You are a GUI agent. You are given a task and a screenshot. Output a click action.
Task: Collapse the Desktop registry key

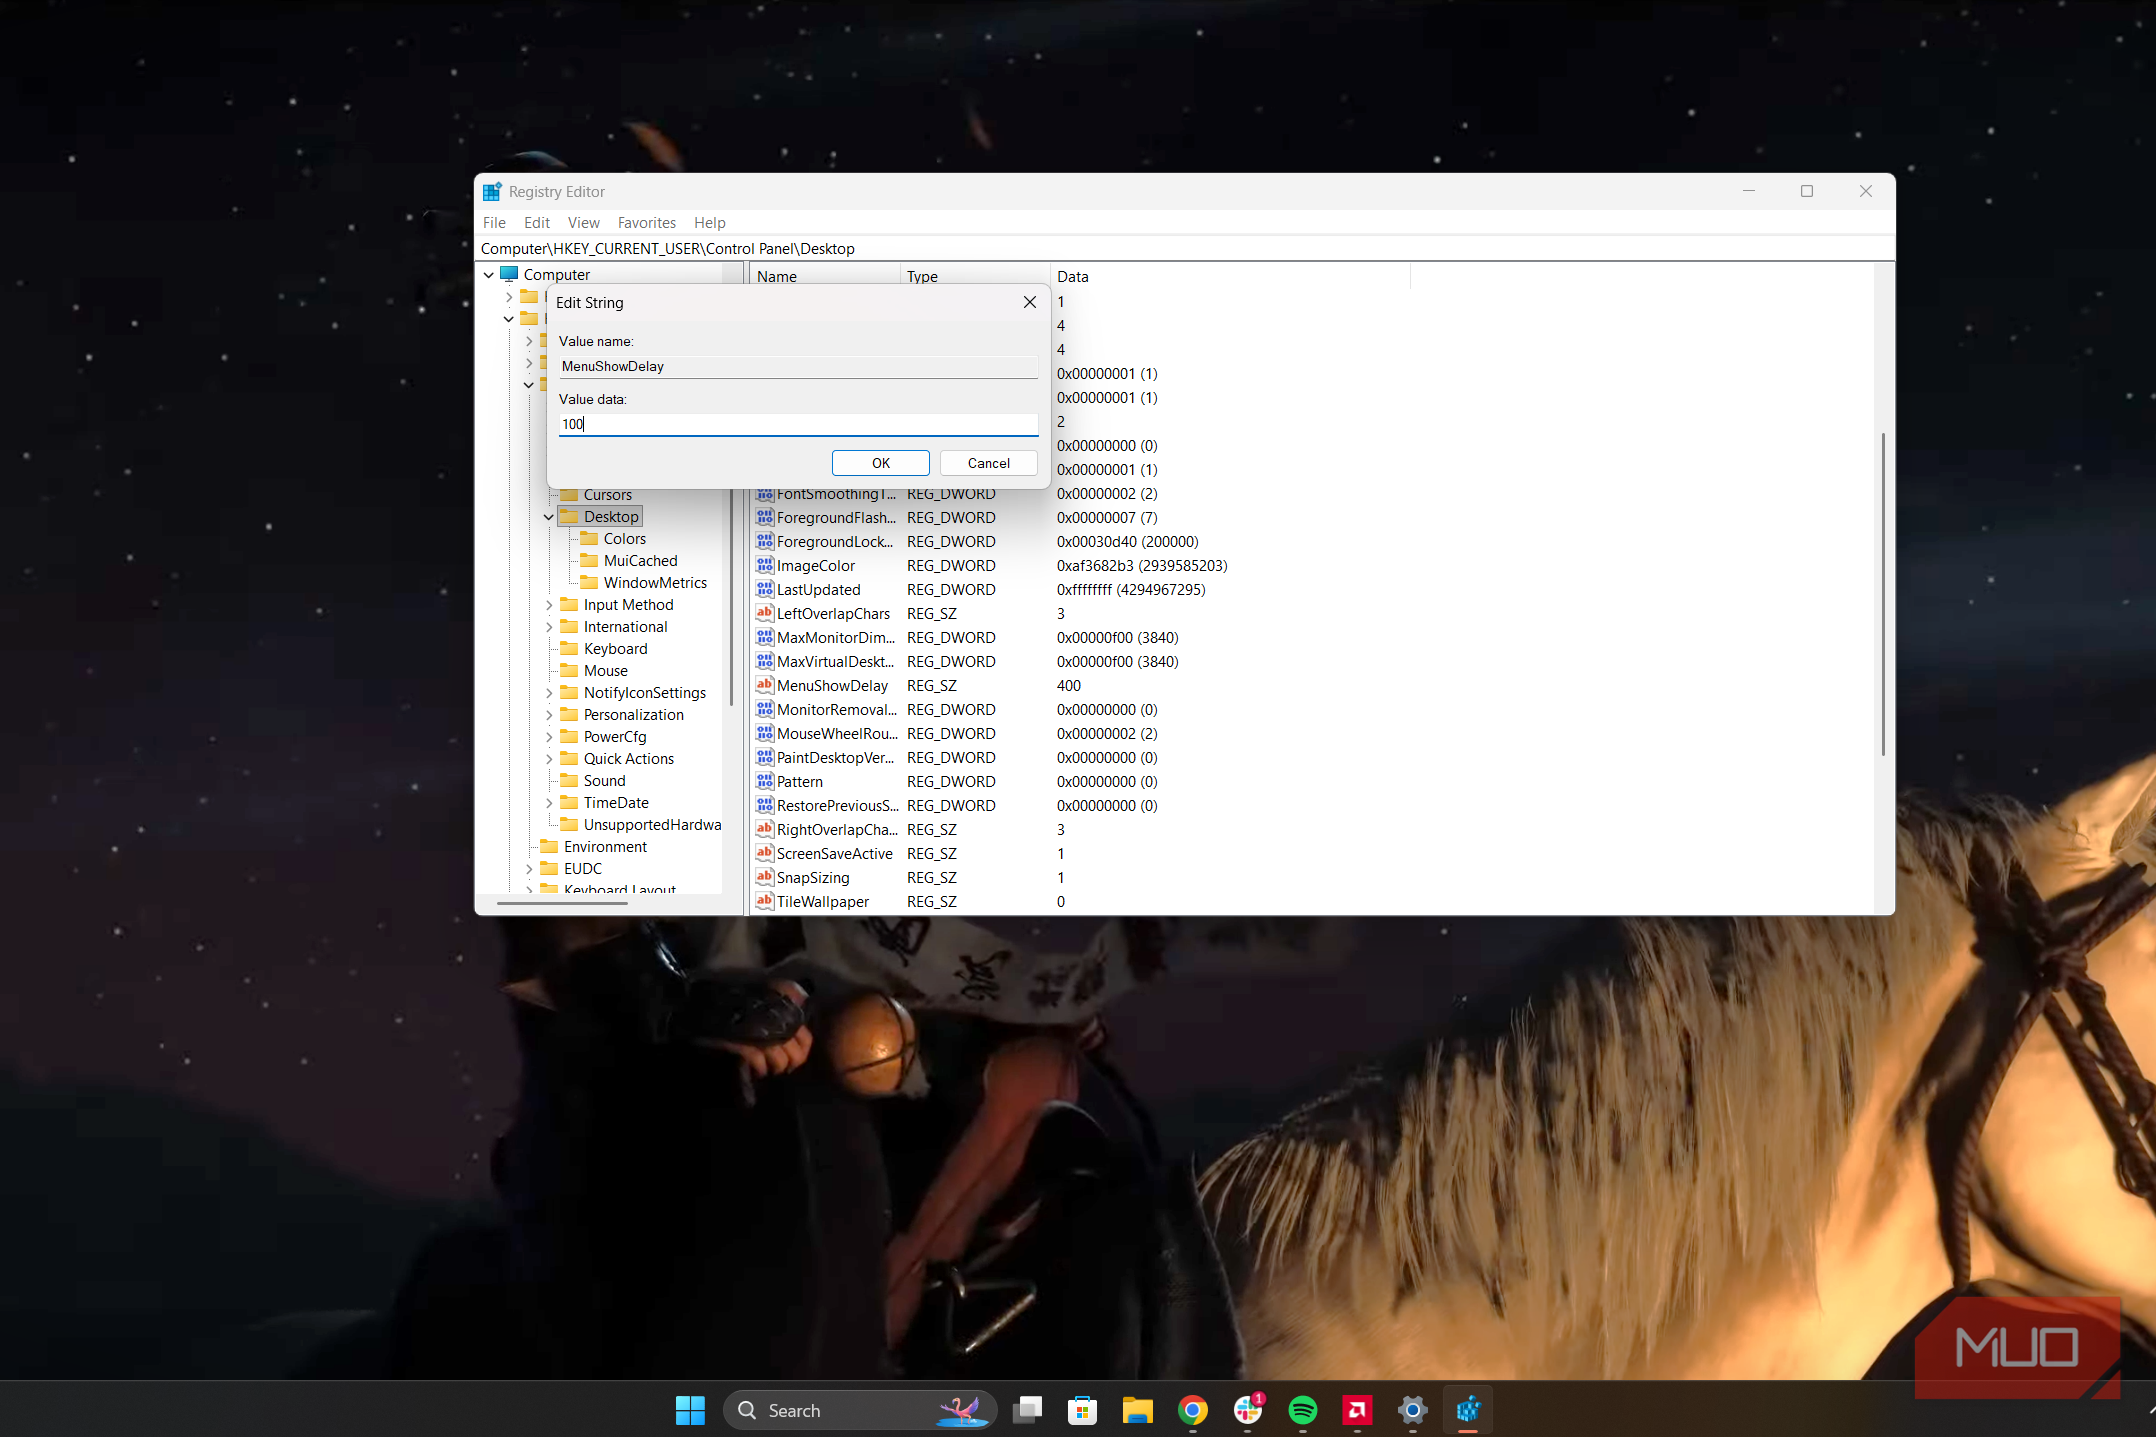coord(548,517)
